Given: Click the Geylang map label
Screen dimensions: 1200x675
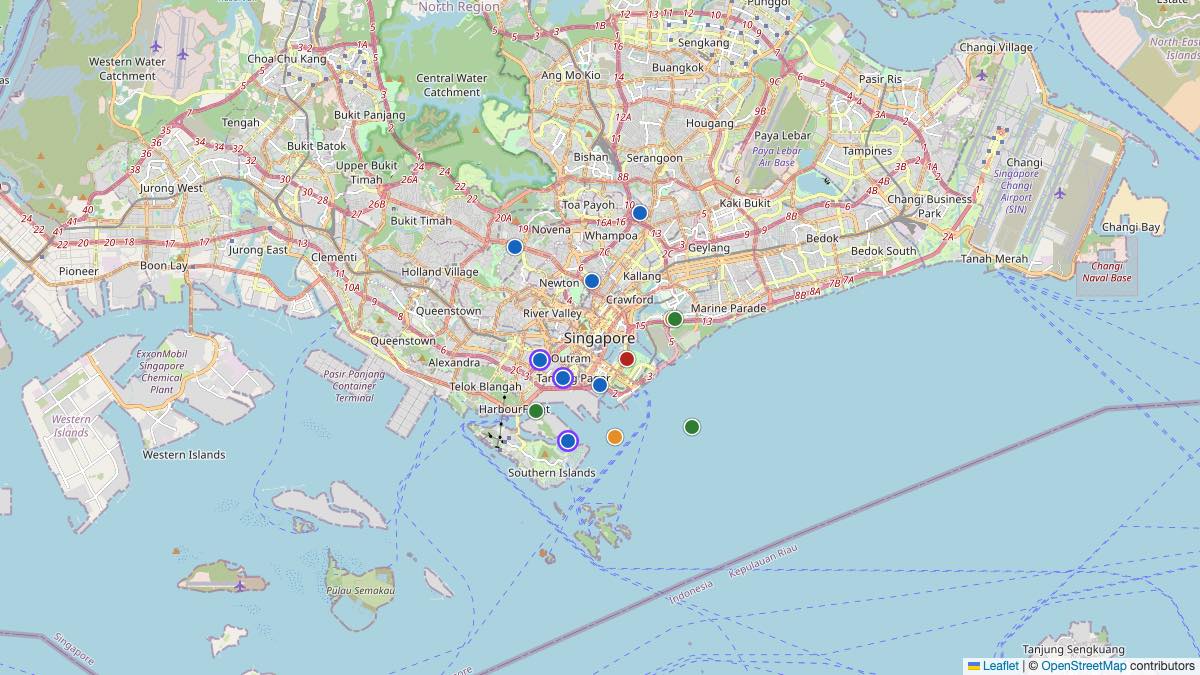Looking at the screenshot, I should 709,248.
